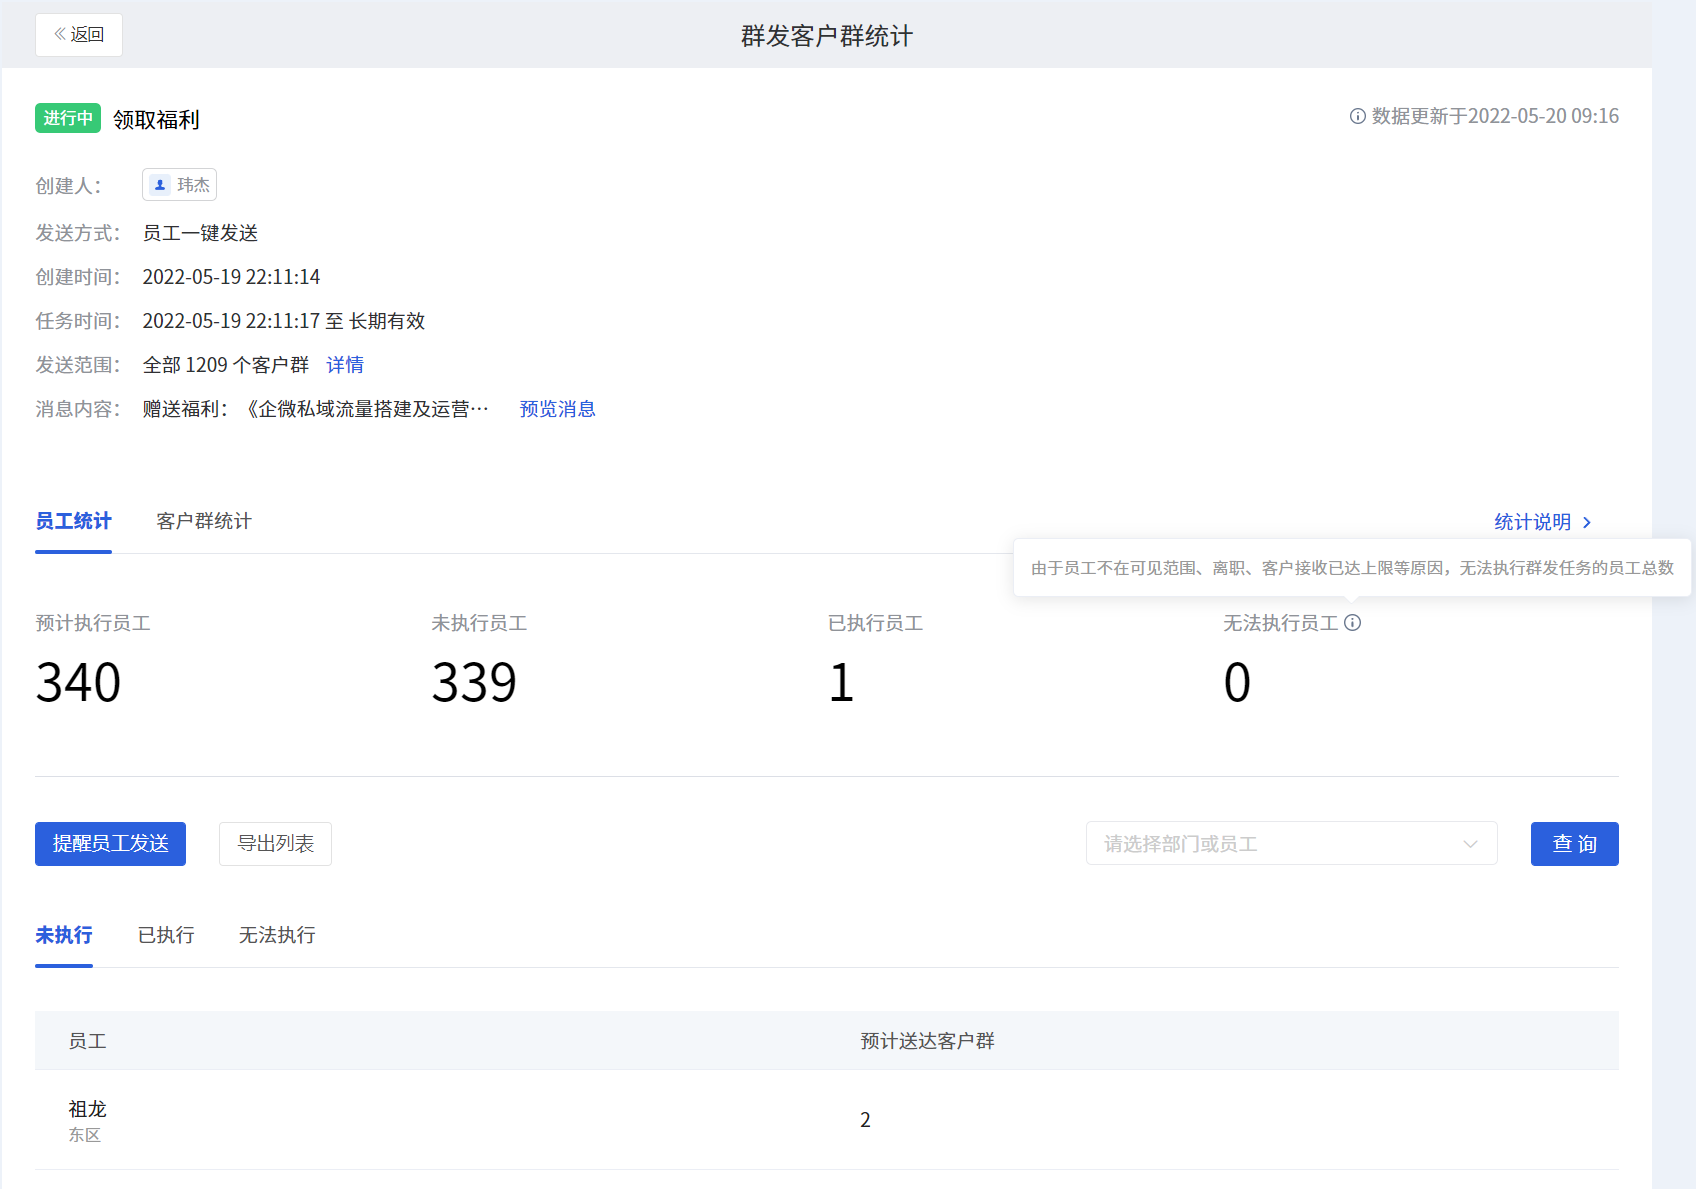The image size is (1696, 1189).
Task: Switch to the 客户群统计 tab
Action: pyautogui.click(x=204, y=521)
